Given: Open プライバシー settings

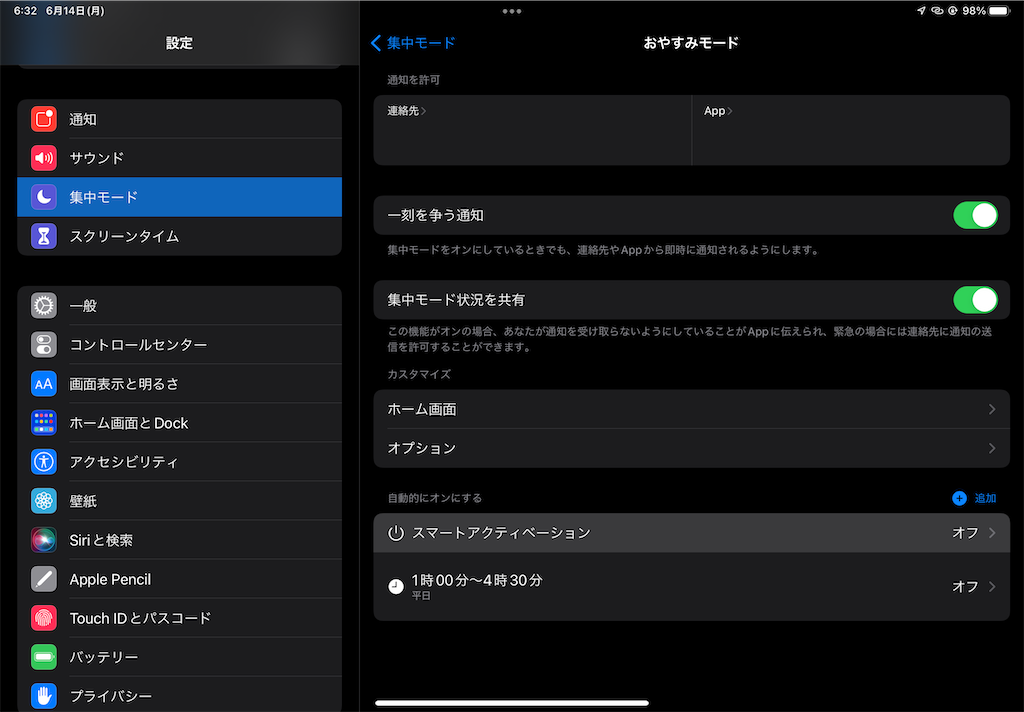Looking at the screenshot, I should pyautogui.click(x=180, y=696).
